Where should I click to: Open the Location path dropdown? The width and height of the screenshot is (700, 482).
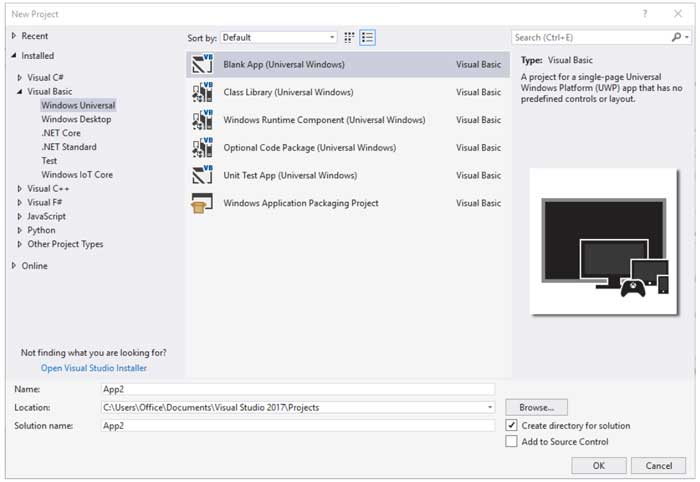(x=490, y=407)
